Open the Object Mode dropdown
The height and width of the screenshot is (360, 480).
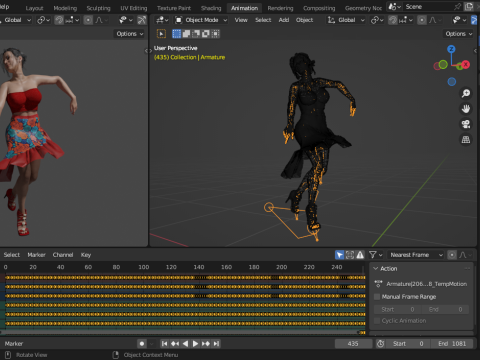tap(201, 20)
